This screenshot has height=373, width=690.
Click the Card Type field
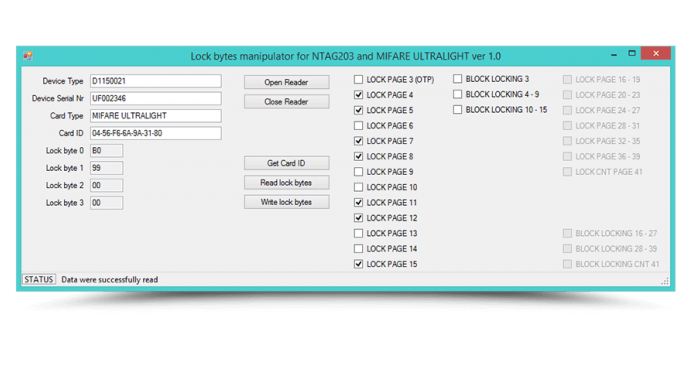[x=156, y=116]
